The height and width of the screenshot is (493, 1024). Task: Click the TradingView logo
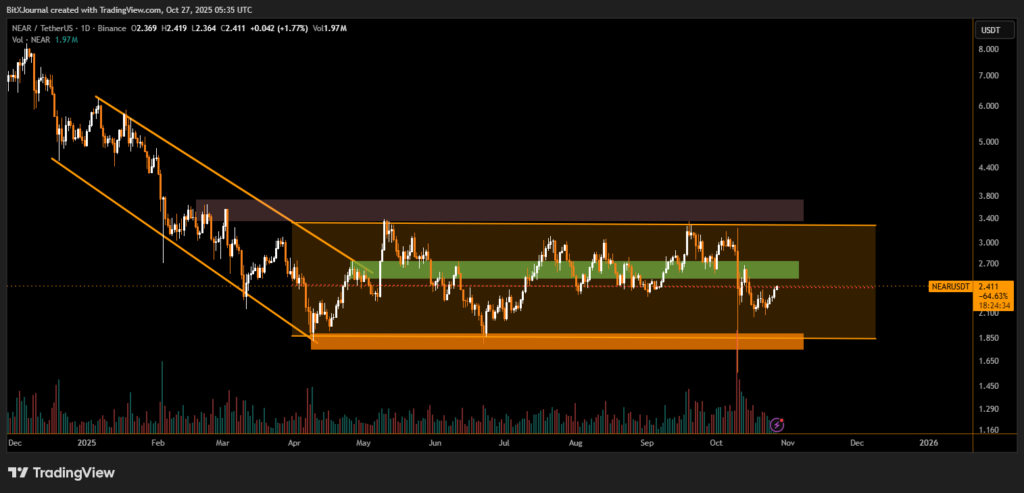click(62, 473)
